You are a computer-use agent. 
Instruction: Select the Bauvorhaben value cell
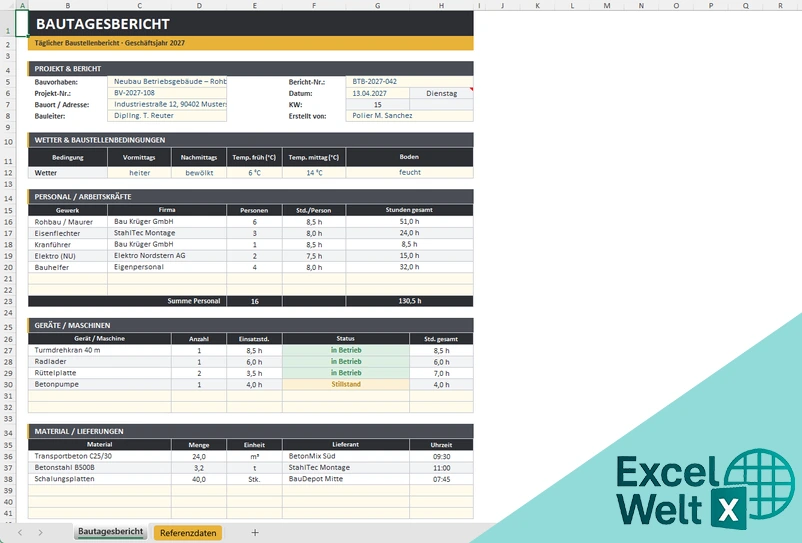pyautogui.click(x=167, y=81)
